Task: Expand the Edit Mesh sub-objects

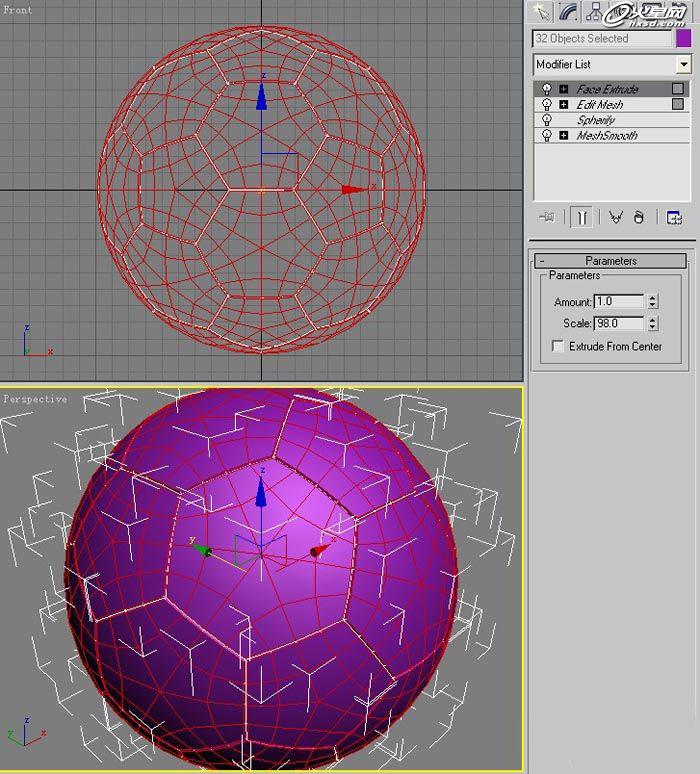Action: pos(564,104)
